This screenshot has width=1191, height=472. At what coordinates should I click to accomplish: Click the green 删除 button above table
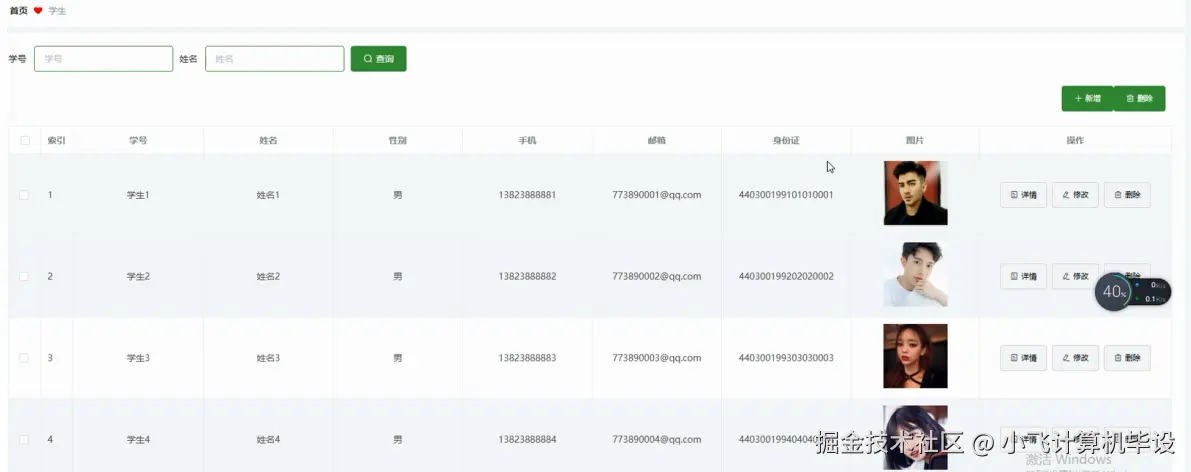pyautogui.click(x=1139, y=99)
